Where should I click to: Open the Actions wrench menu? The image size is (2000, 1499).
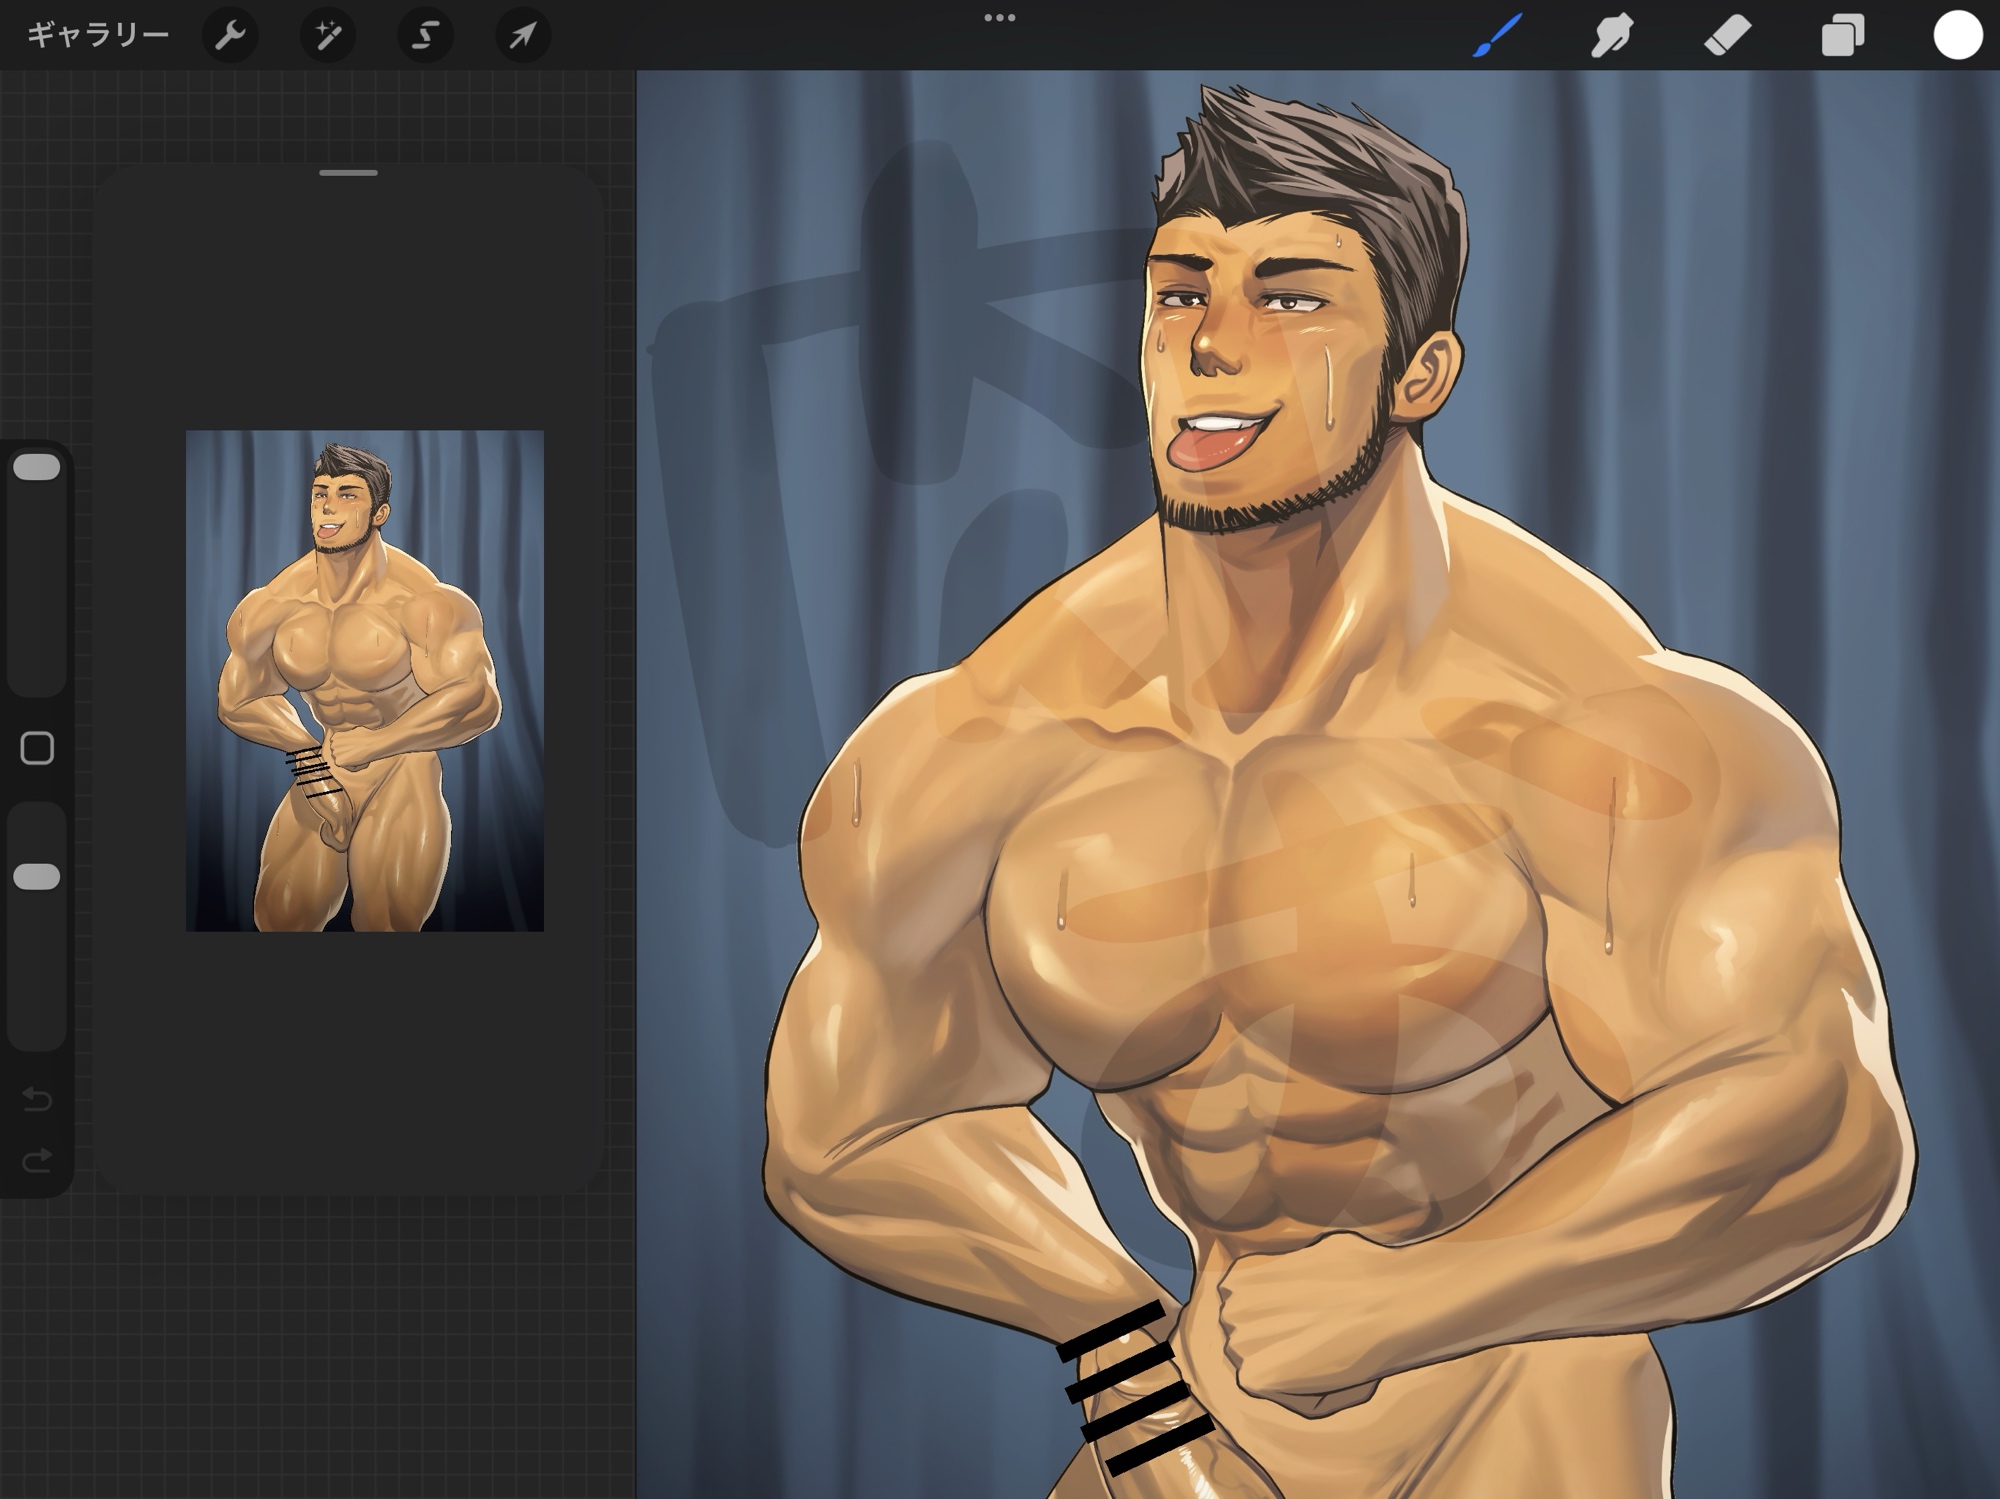(230, 36)
